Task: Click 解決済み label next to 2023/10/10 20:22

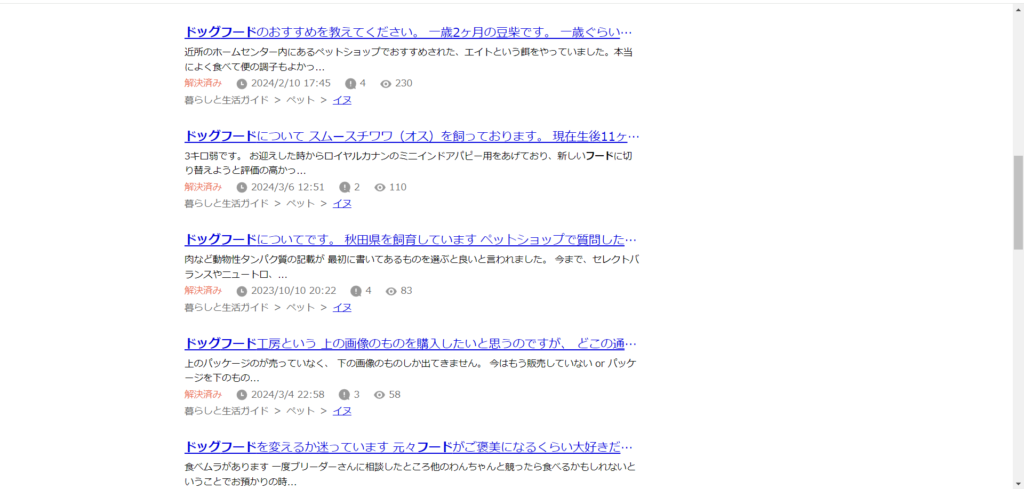Action: click(203, 291)
